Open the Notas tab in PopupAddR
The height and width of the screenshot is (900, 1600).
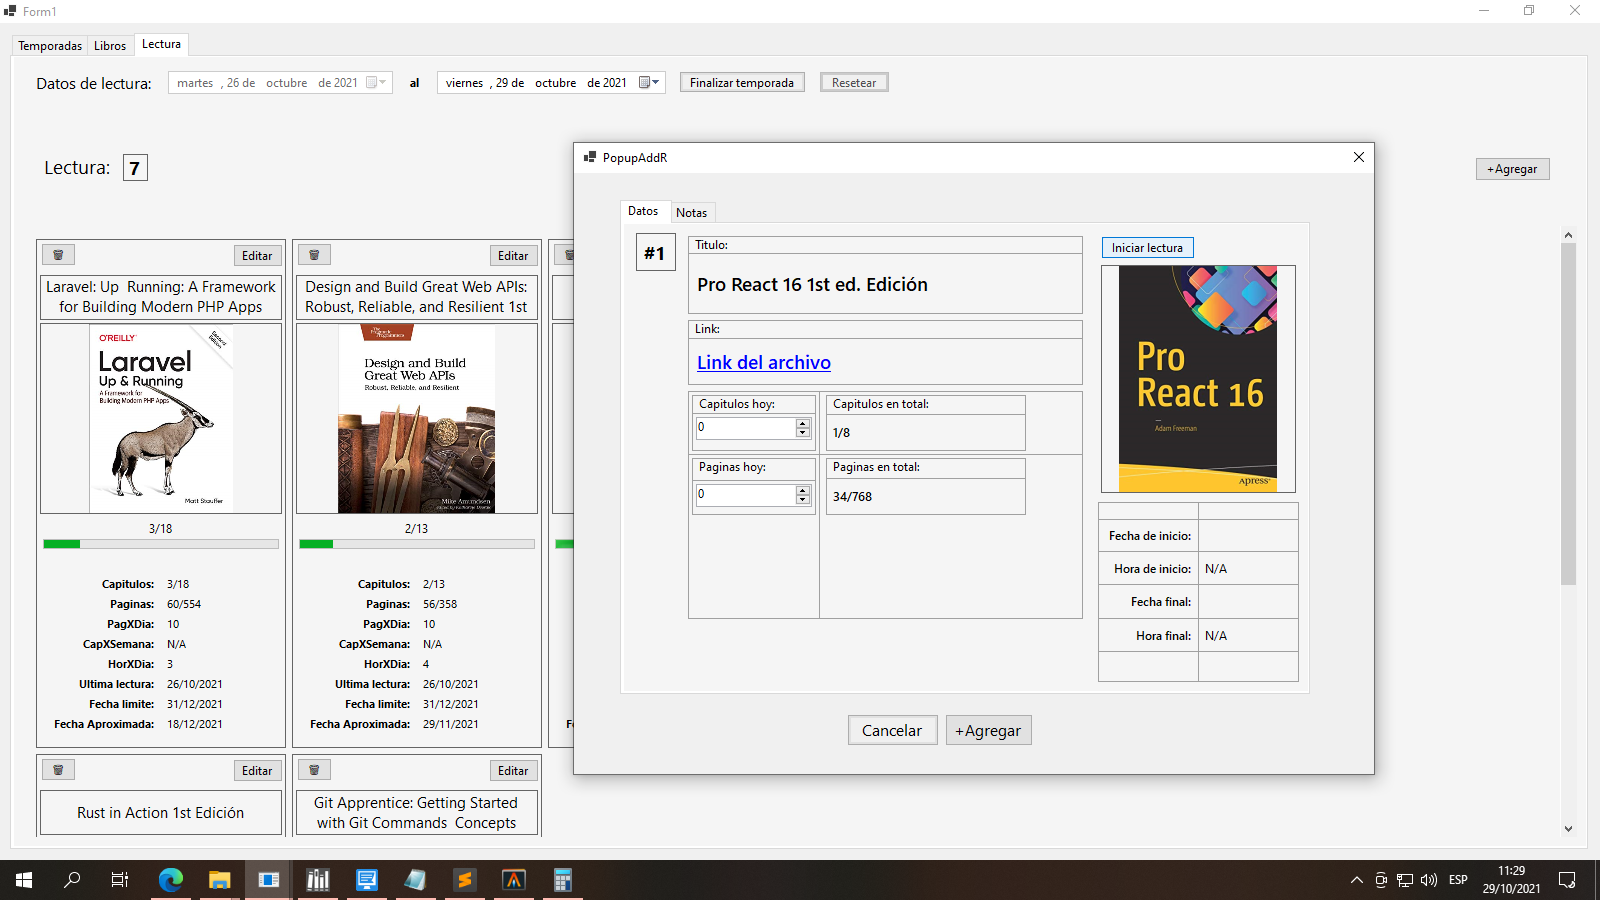click(691, 213)
